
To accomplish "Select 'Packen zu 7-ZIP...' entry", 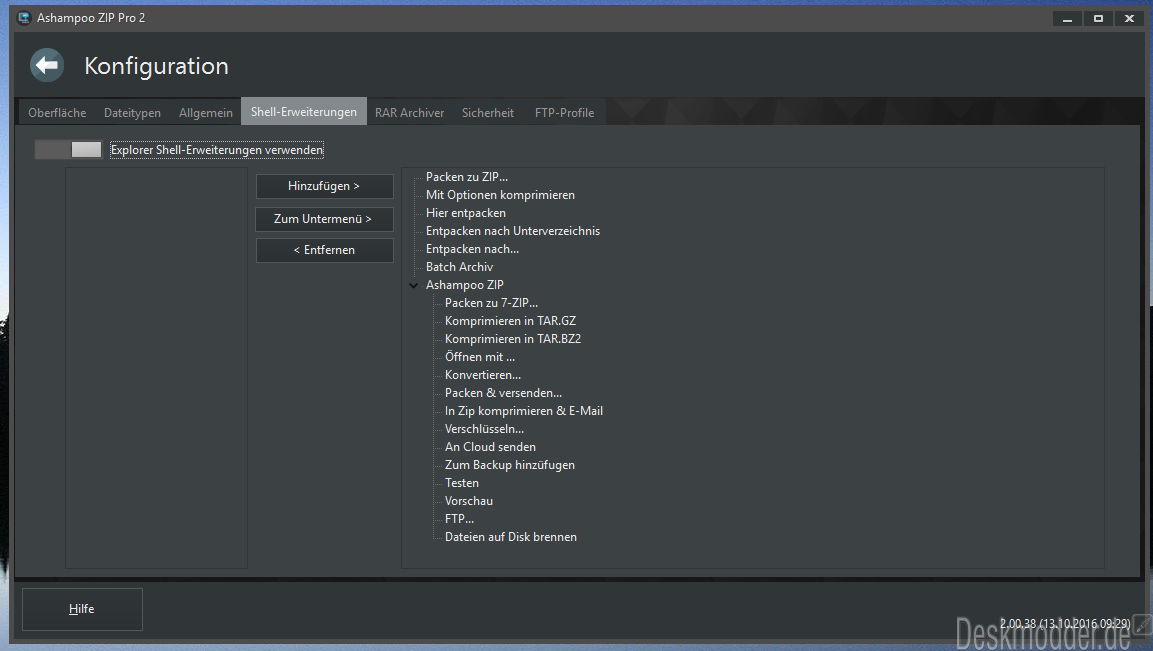I will pos(491,303).
